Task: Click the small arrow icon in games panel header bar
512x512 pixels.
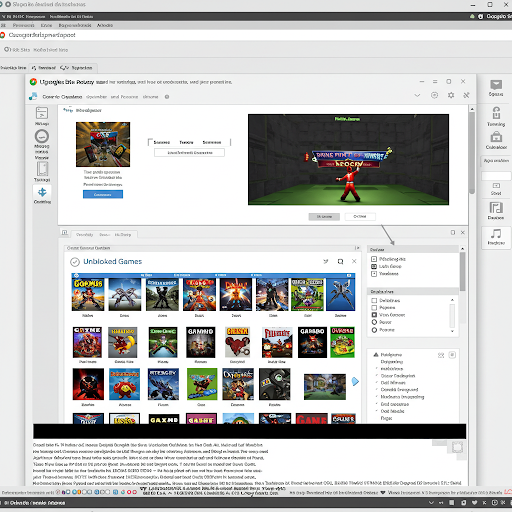Action: click(x=357, y=248)
